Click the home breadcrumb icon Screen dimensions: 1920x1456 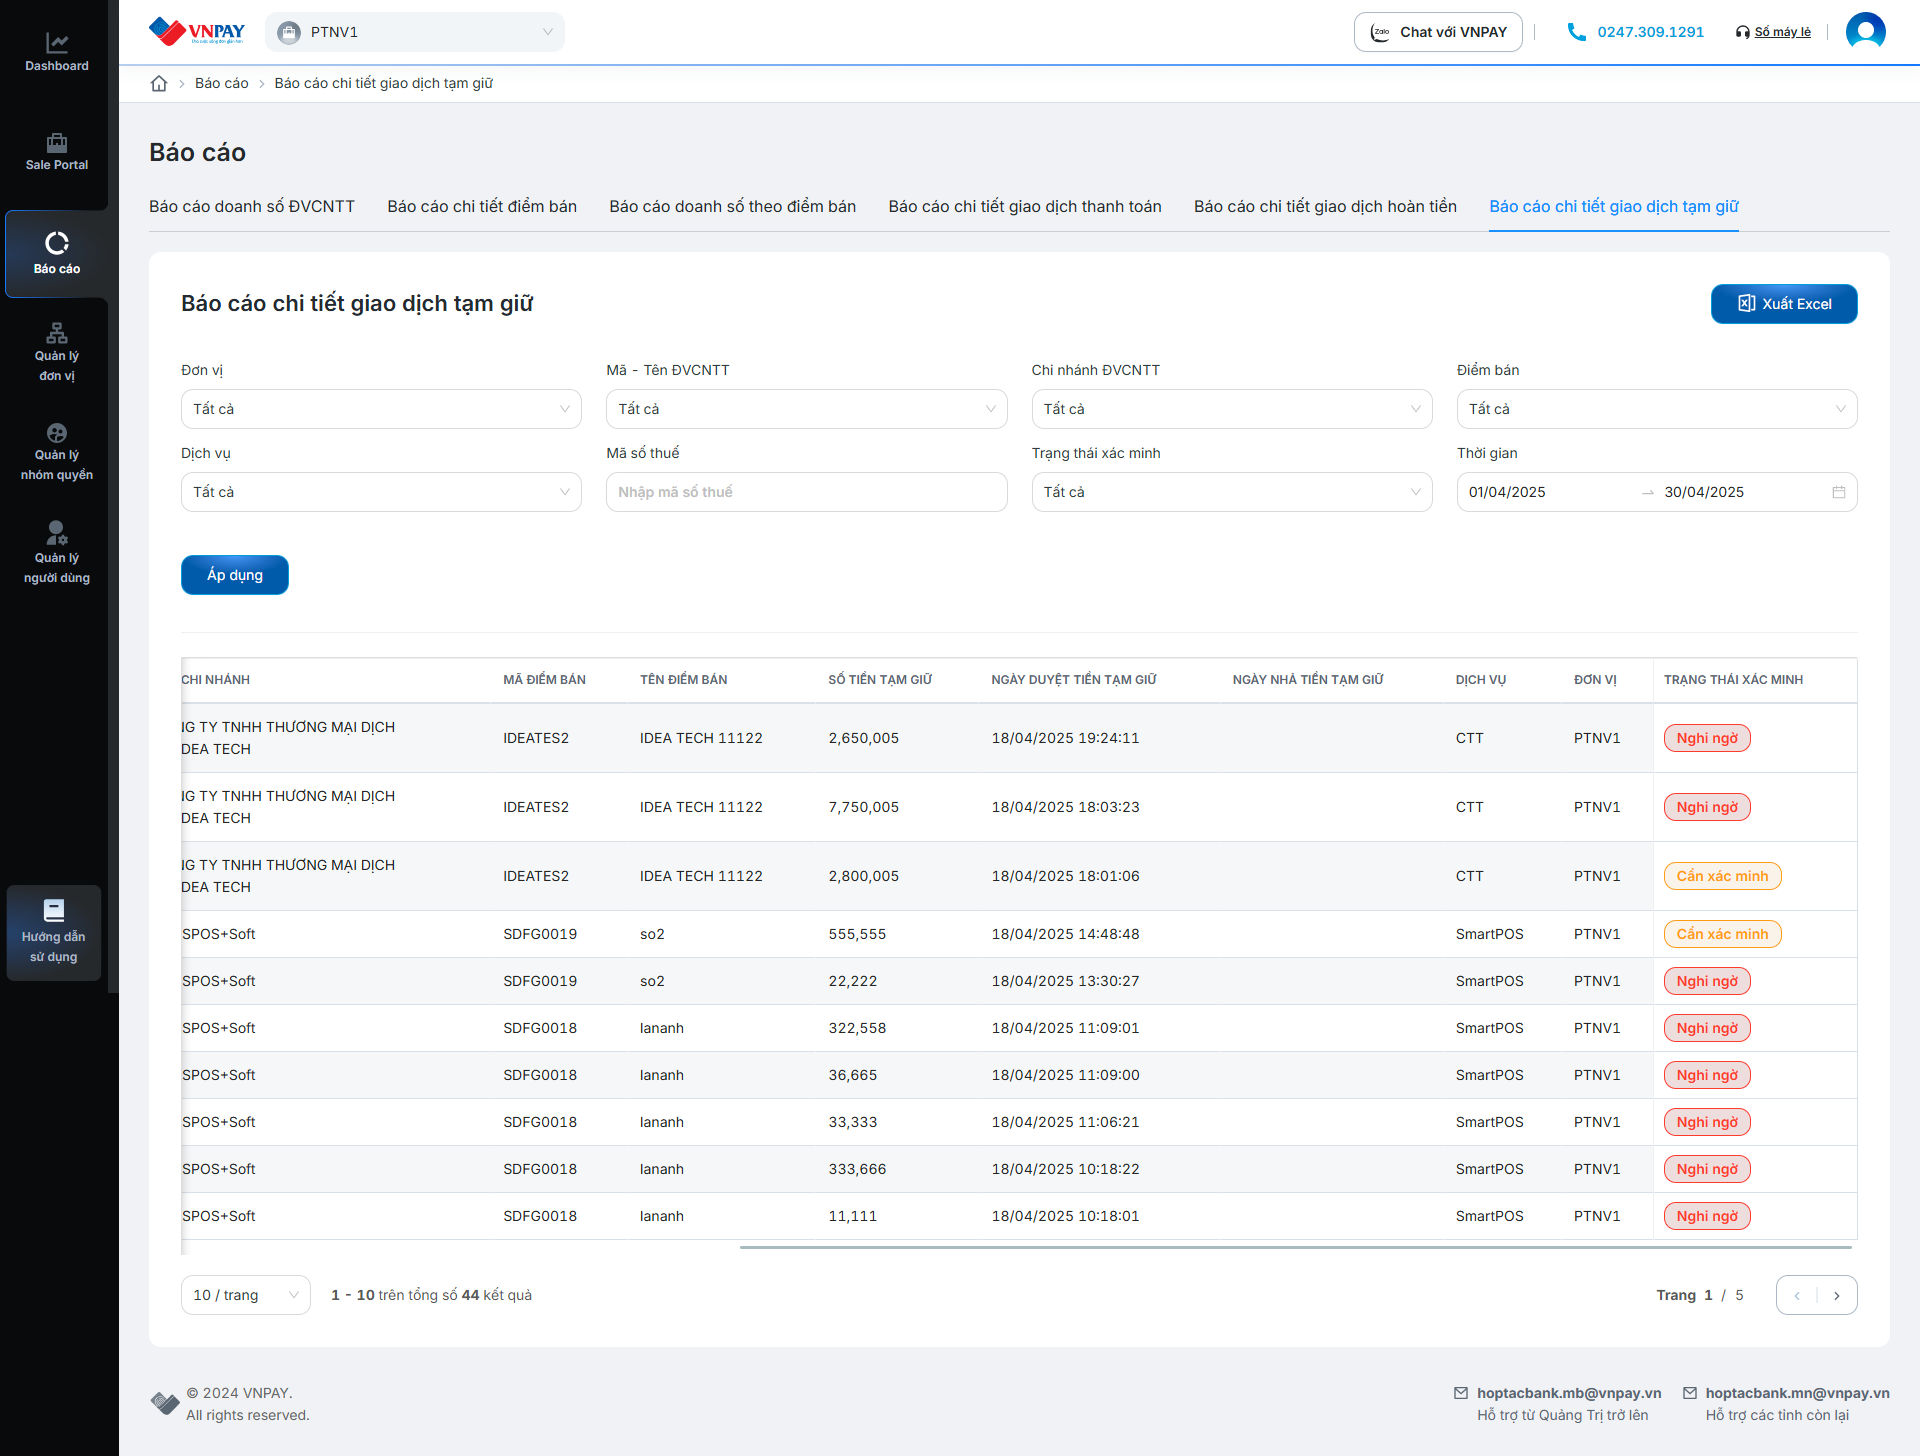159,83
